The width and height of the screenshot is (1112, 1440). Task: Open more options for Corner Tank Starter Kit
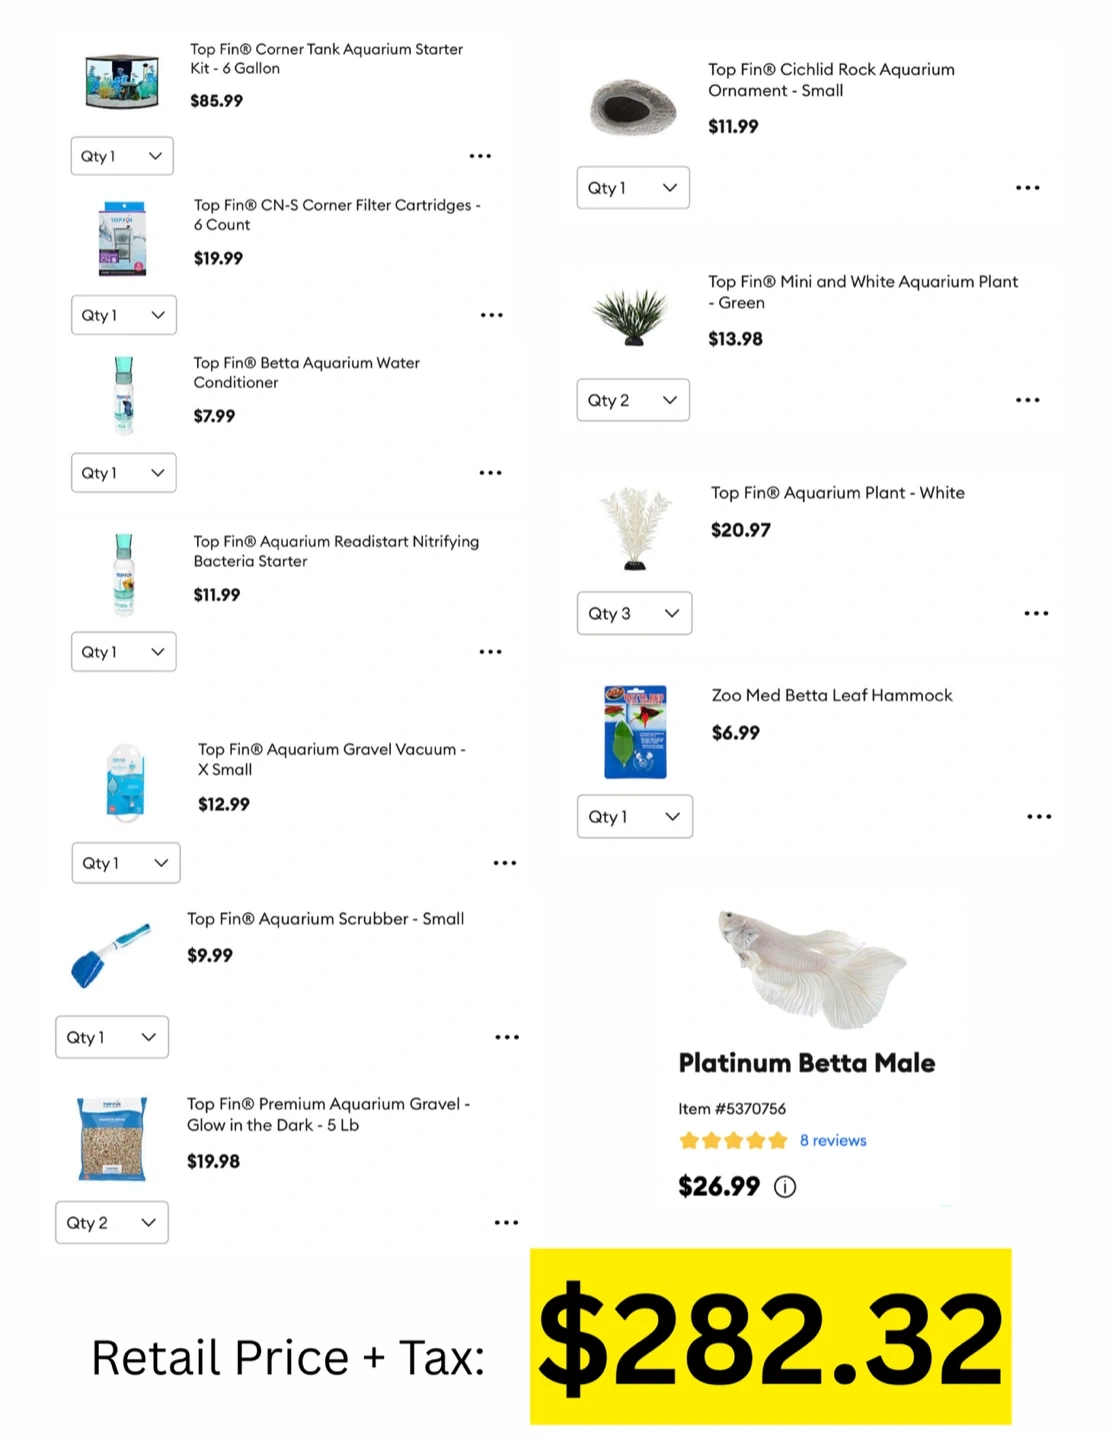(x=480, y=156)
